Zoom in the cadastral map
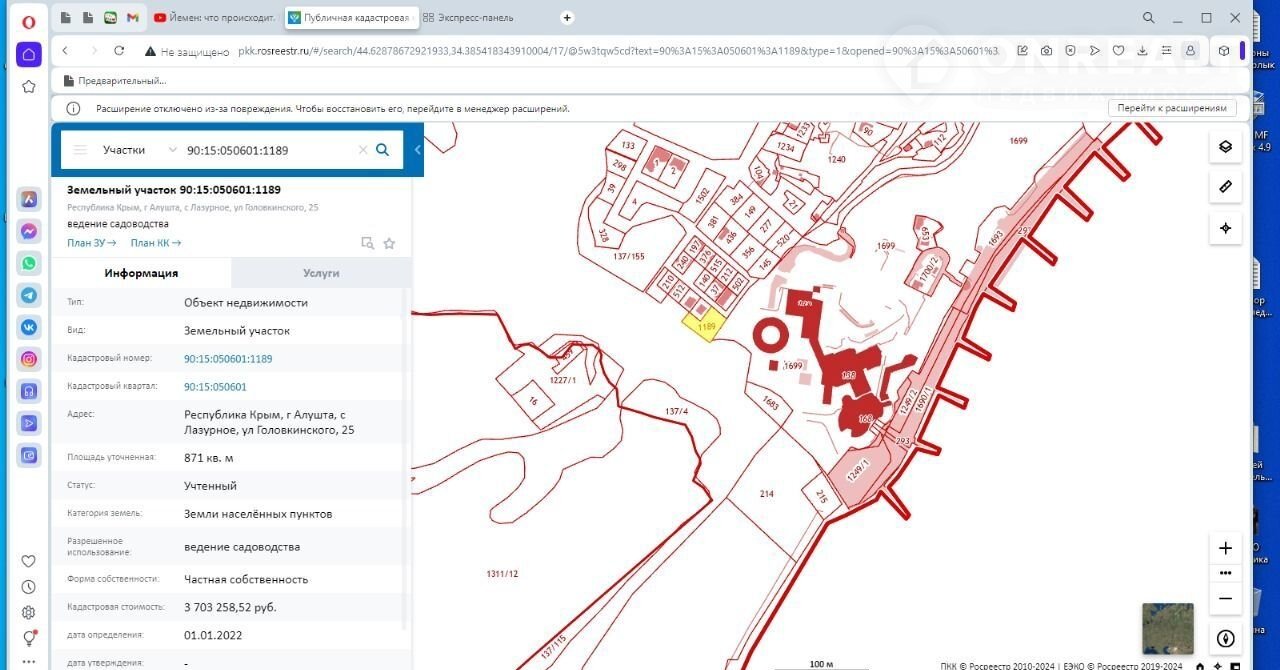 point(1225,548)
